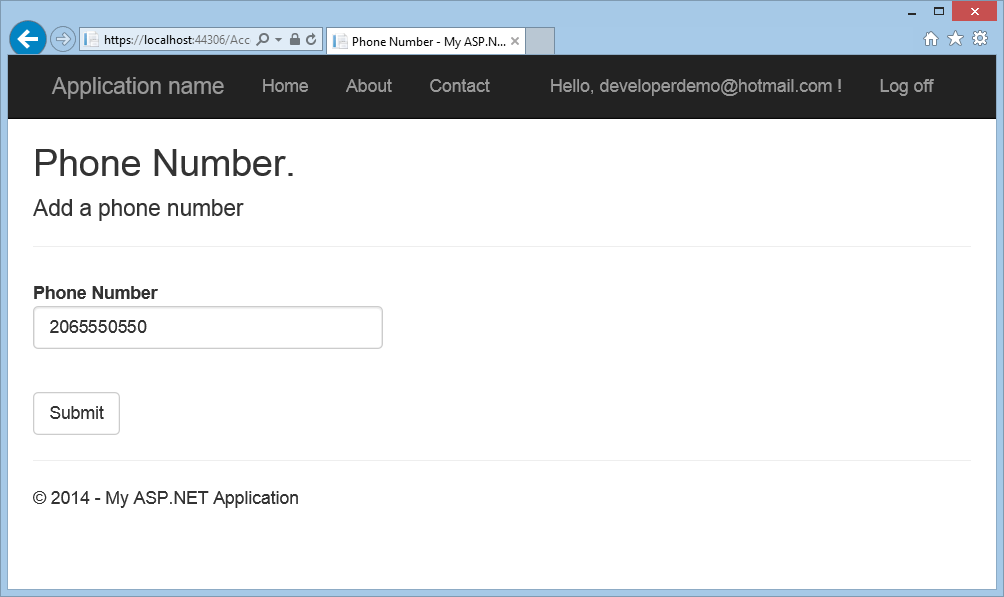Open account settings via the hello email link
Image resolution: width=1004 pixels, height=597 pixels.
695,86
